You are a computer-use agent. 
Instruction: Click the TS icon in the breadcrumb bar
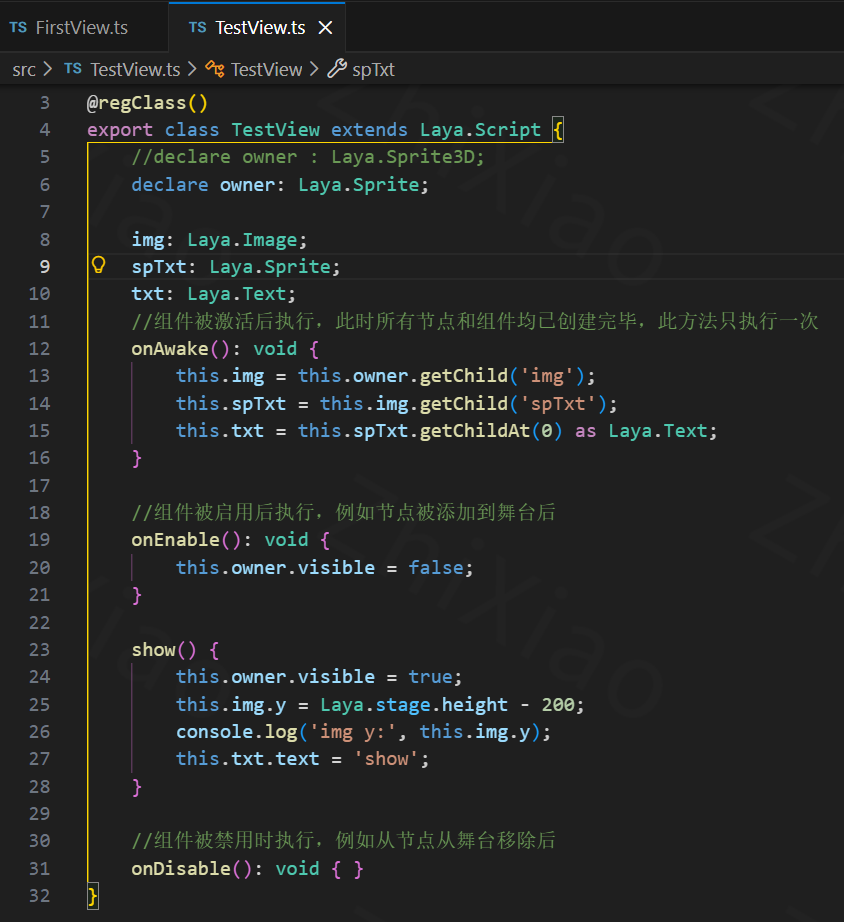[73, 69]
